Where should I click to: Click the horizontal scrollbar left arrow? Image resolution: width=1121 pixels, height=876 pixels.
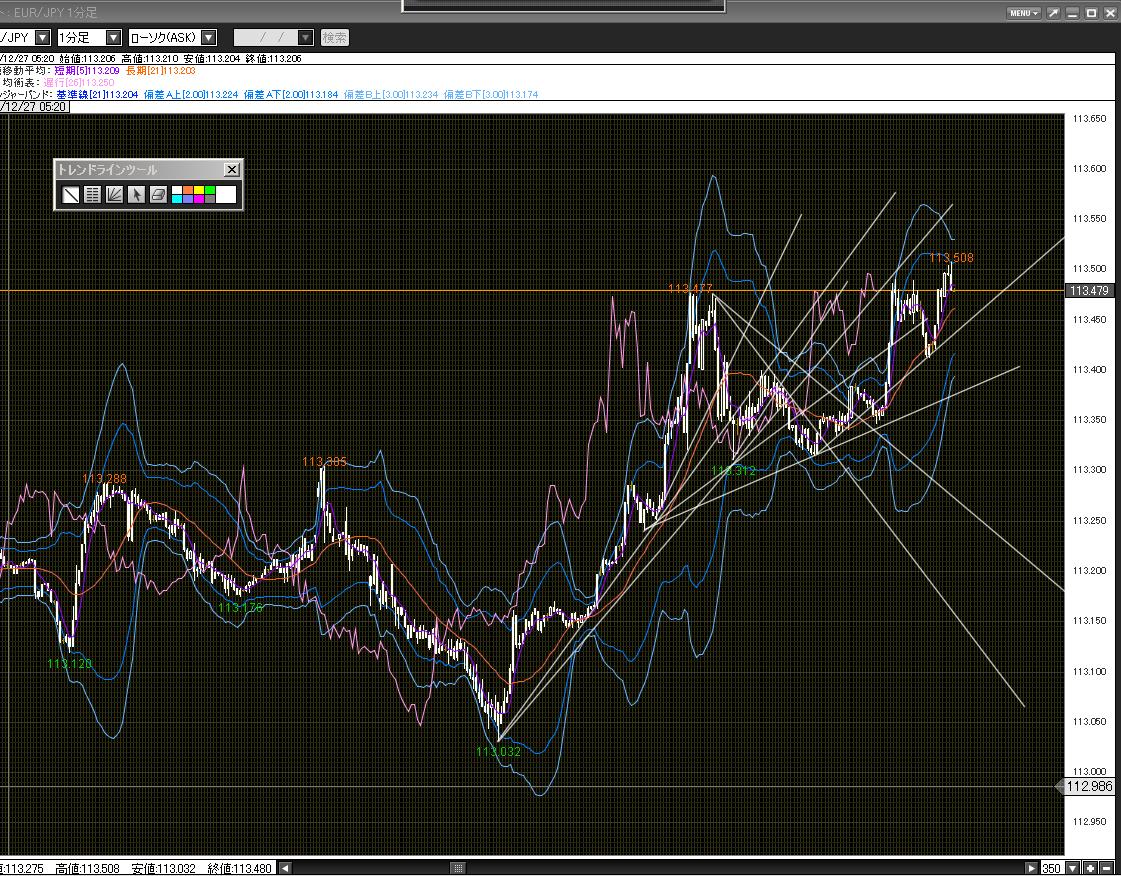(x=285, y=868)
